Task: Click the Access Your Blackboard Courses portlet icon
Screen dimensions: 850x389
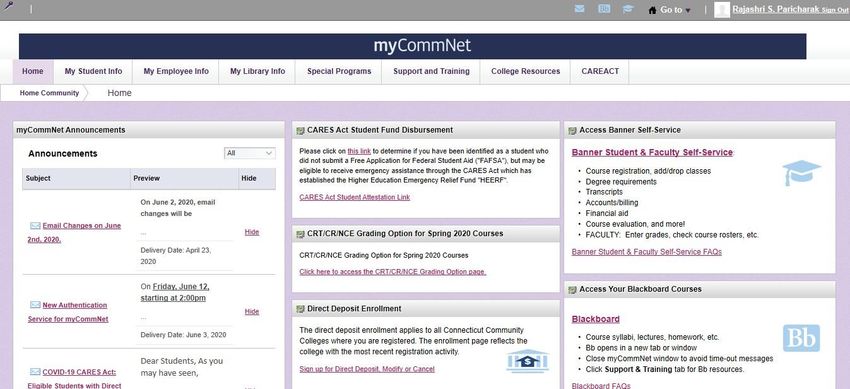Action: (x=572, y=289)
